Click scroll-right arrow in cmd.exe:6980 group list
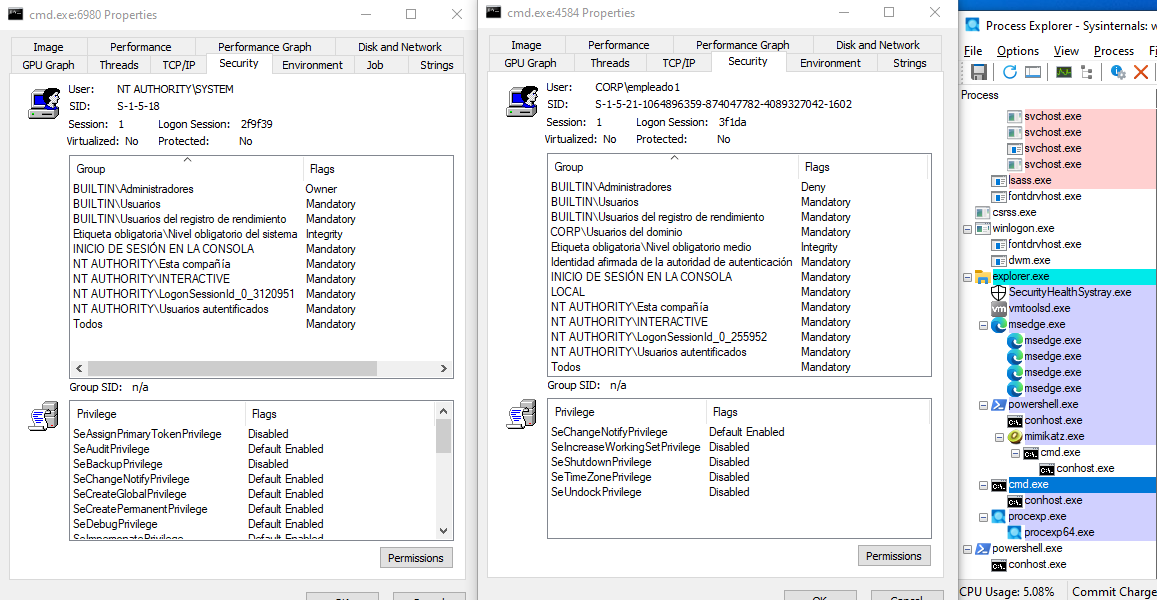Image resolution: width=1157 pixels, height=600 pixels. pos(443,368)
